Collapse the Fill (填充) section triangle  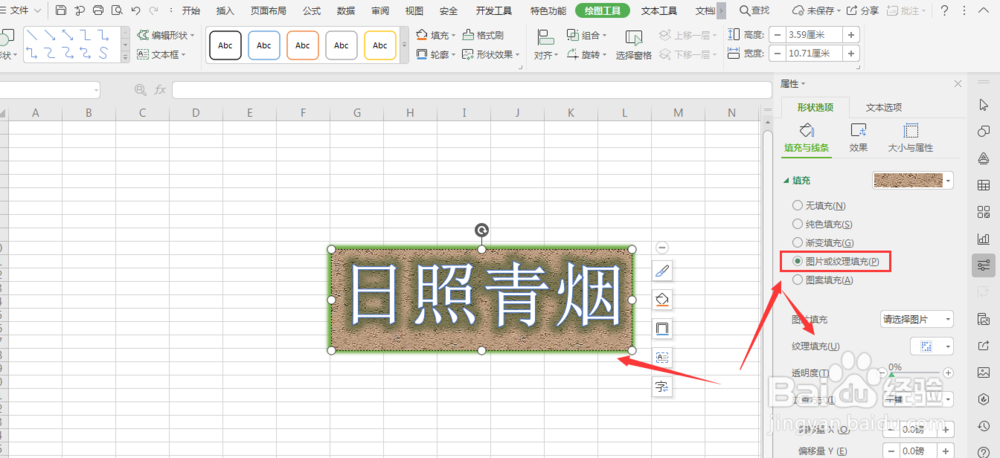click(x=786, y=181)
